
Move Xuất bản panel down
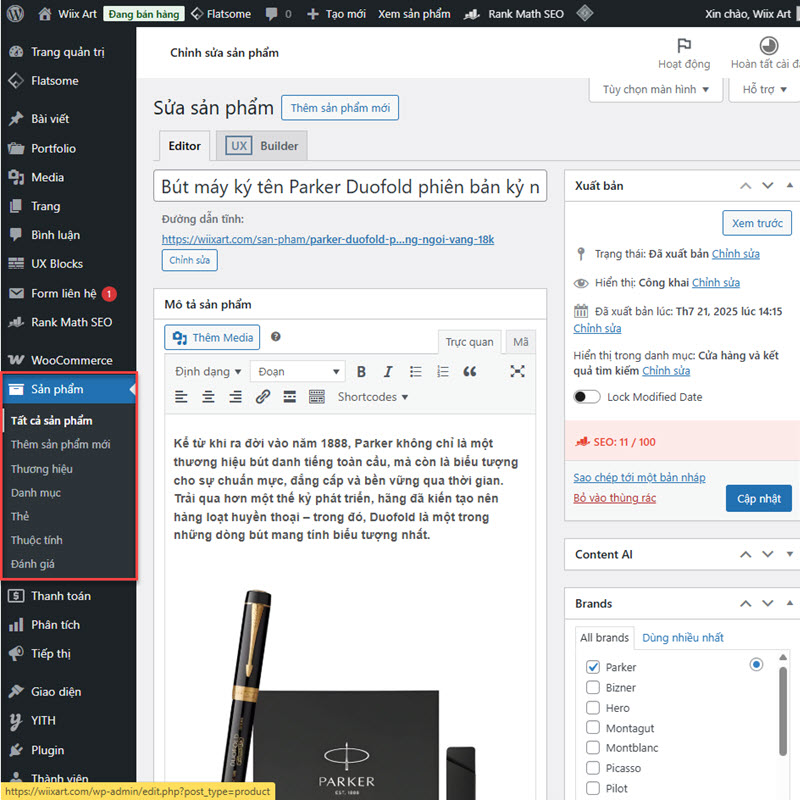pyautogui.click(x=768, y=186)
